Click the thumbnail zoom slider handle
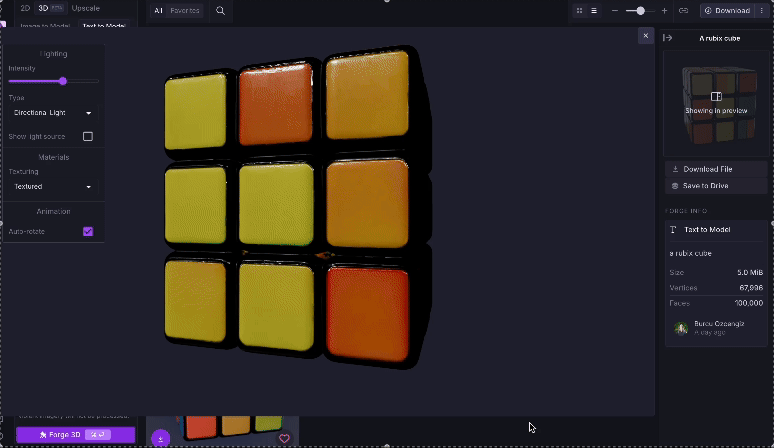774x448 pixels. pyautogui.click(x=640, y=10)
